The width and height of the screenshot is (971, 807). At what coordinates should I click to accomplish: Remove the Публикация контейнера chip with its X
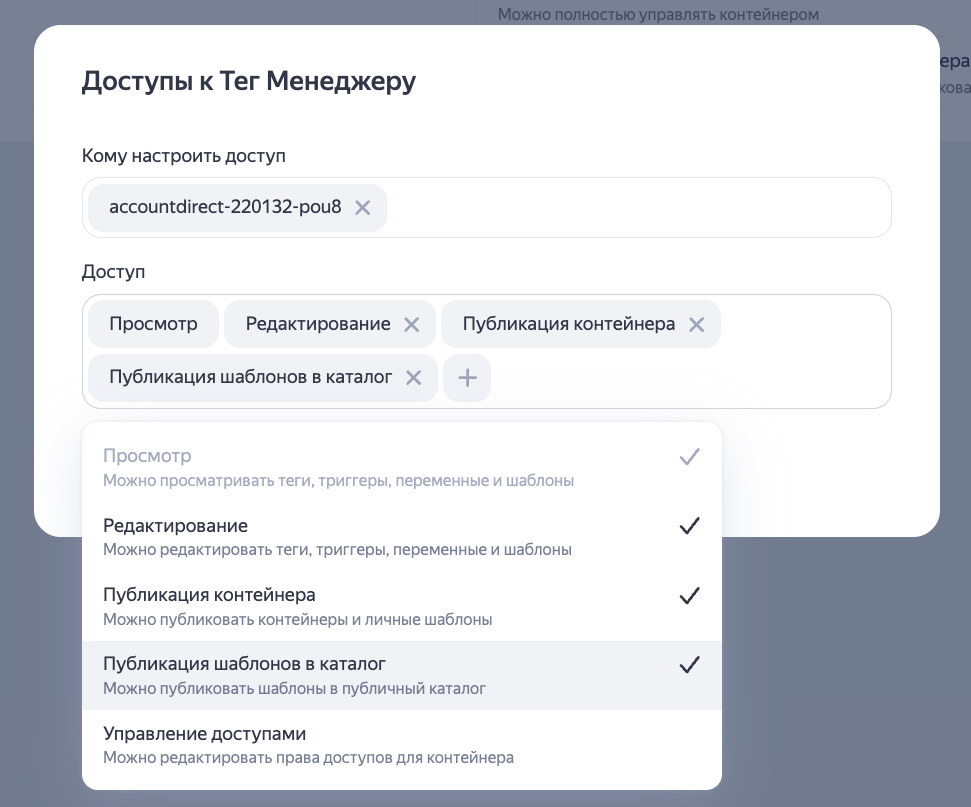(696, 324)
